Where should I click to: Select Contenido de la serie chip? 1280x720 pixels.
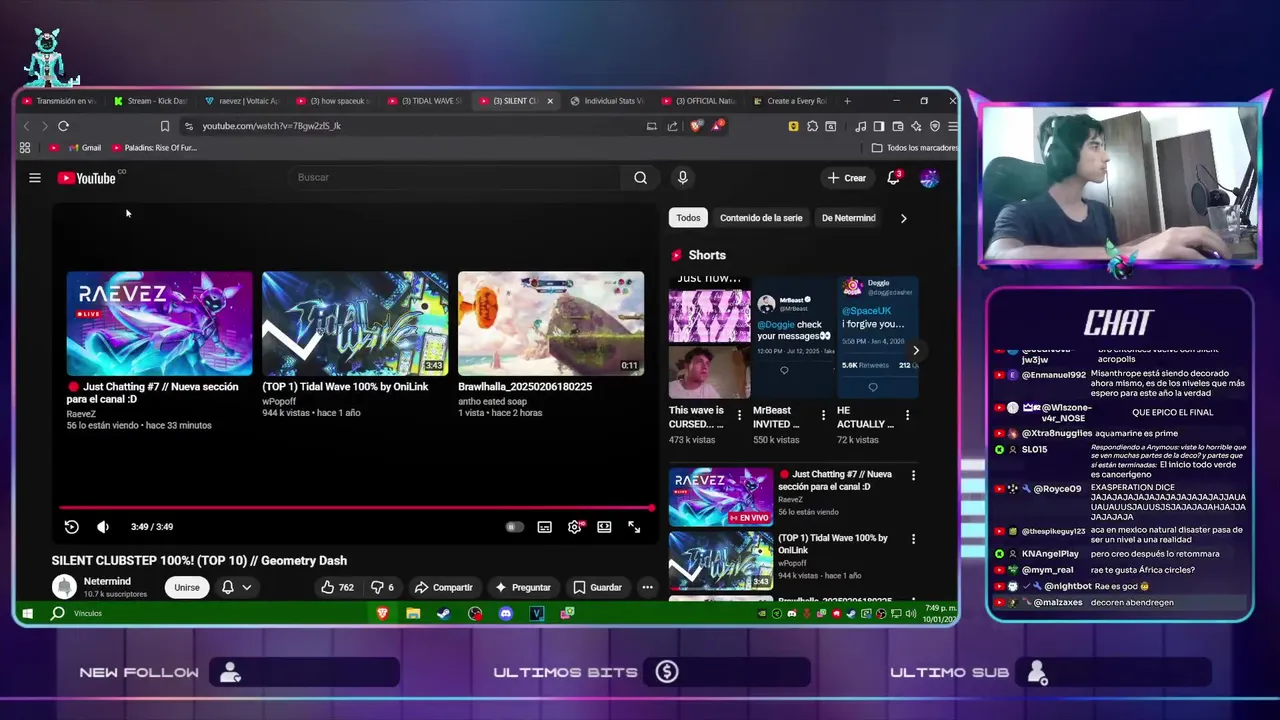[761, 218]
